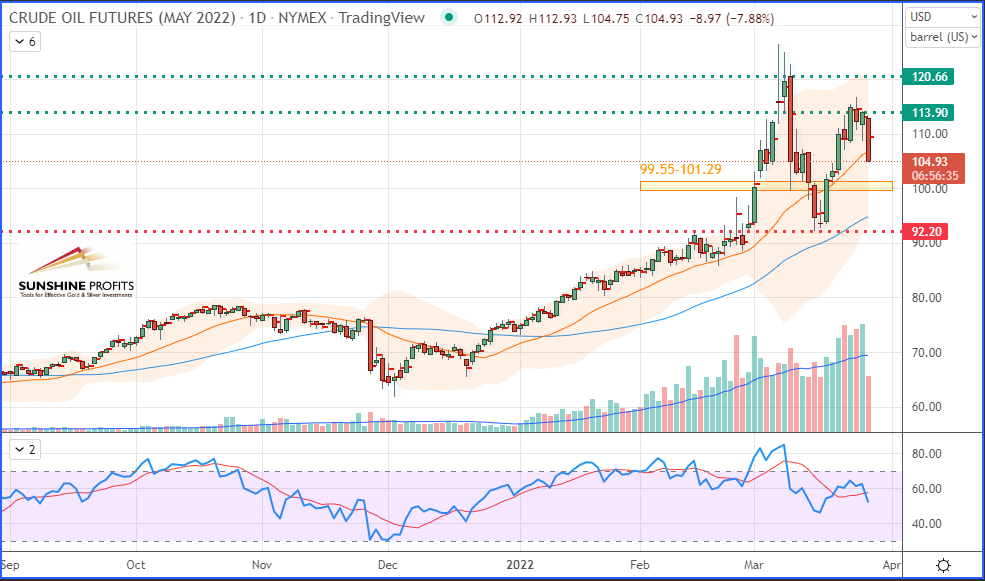Click the Sunshine Profits logo
The width and height of the screenshot is (985, 581).
76,272
